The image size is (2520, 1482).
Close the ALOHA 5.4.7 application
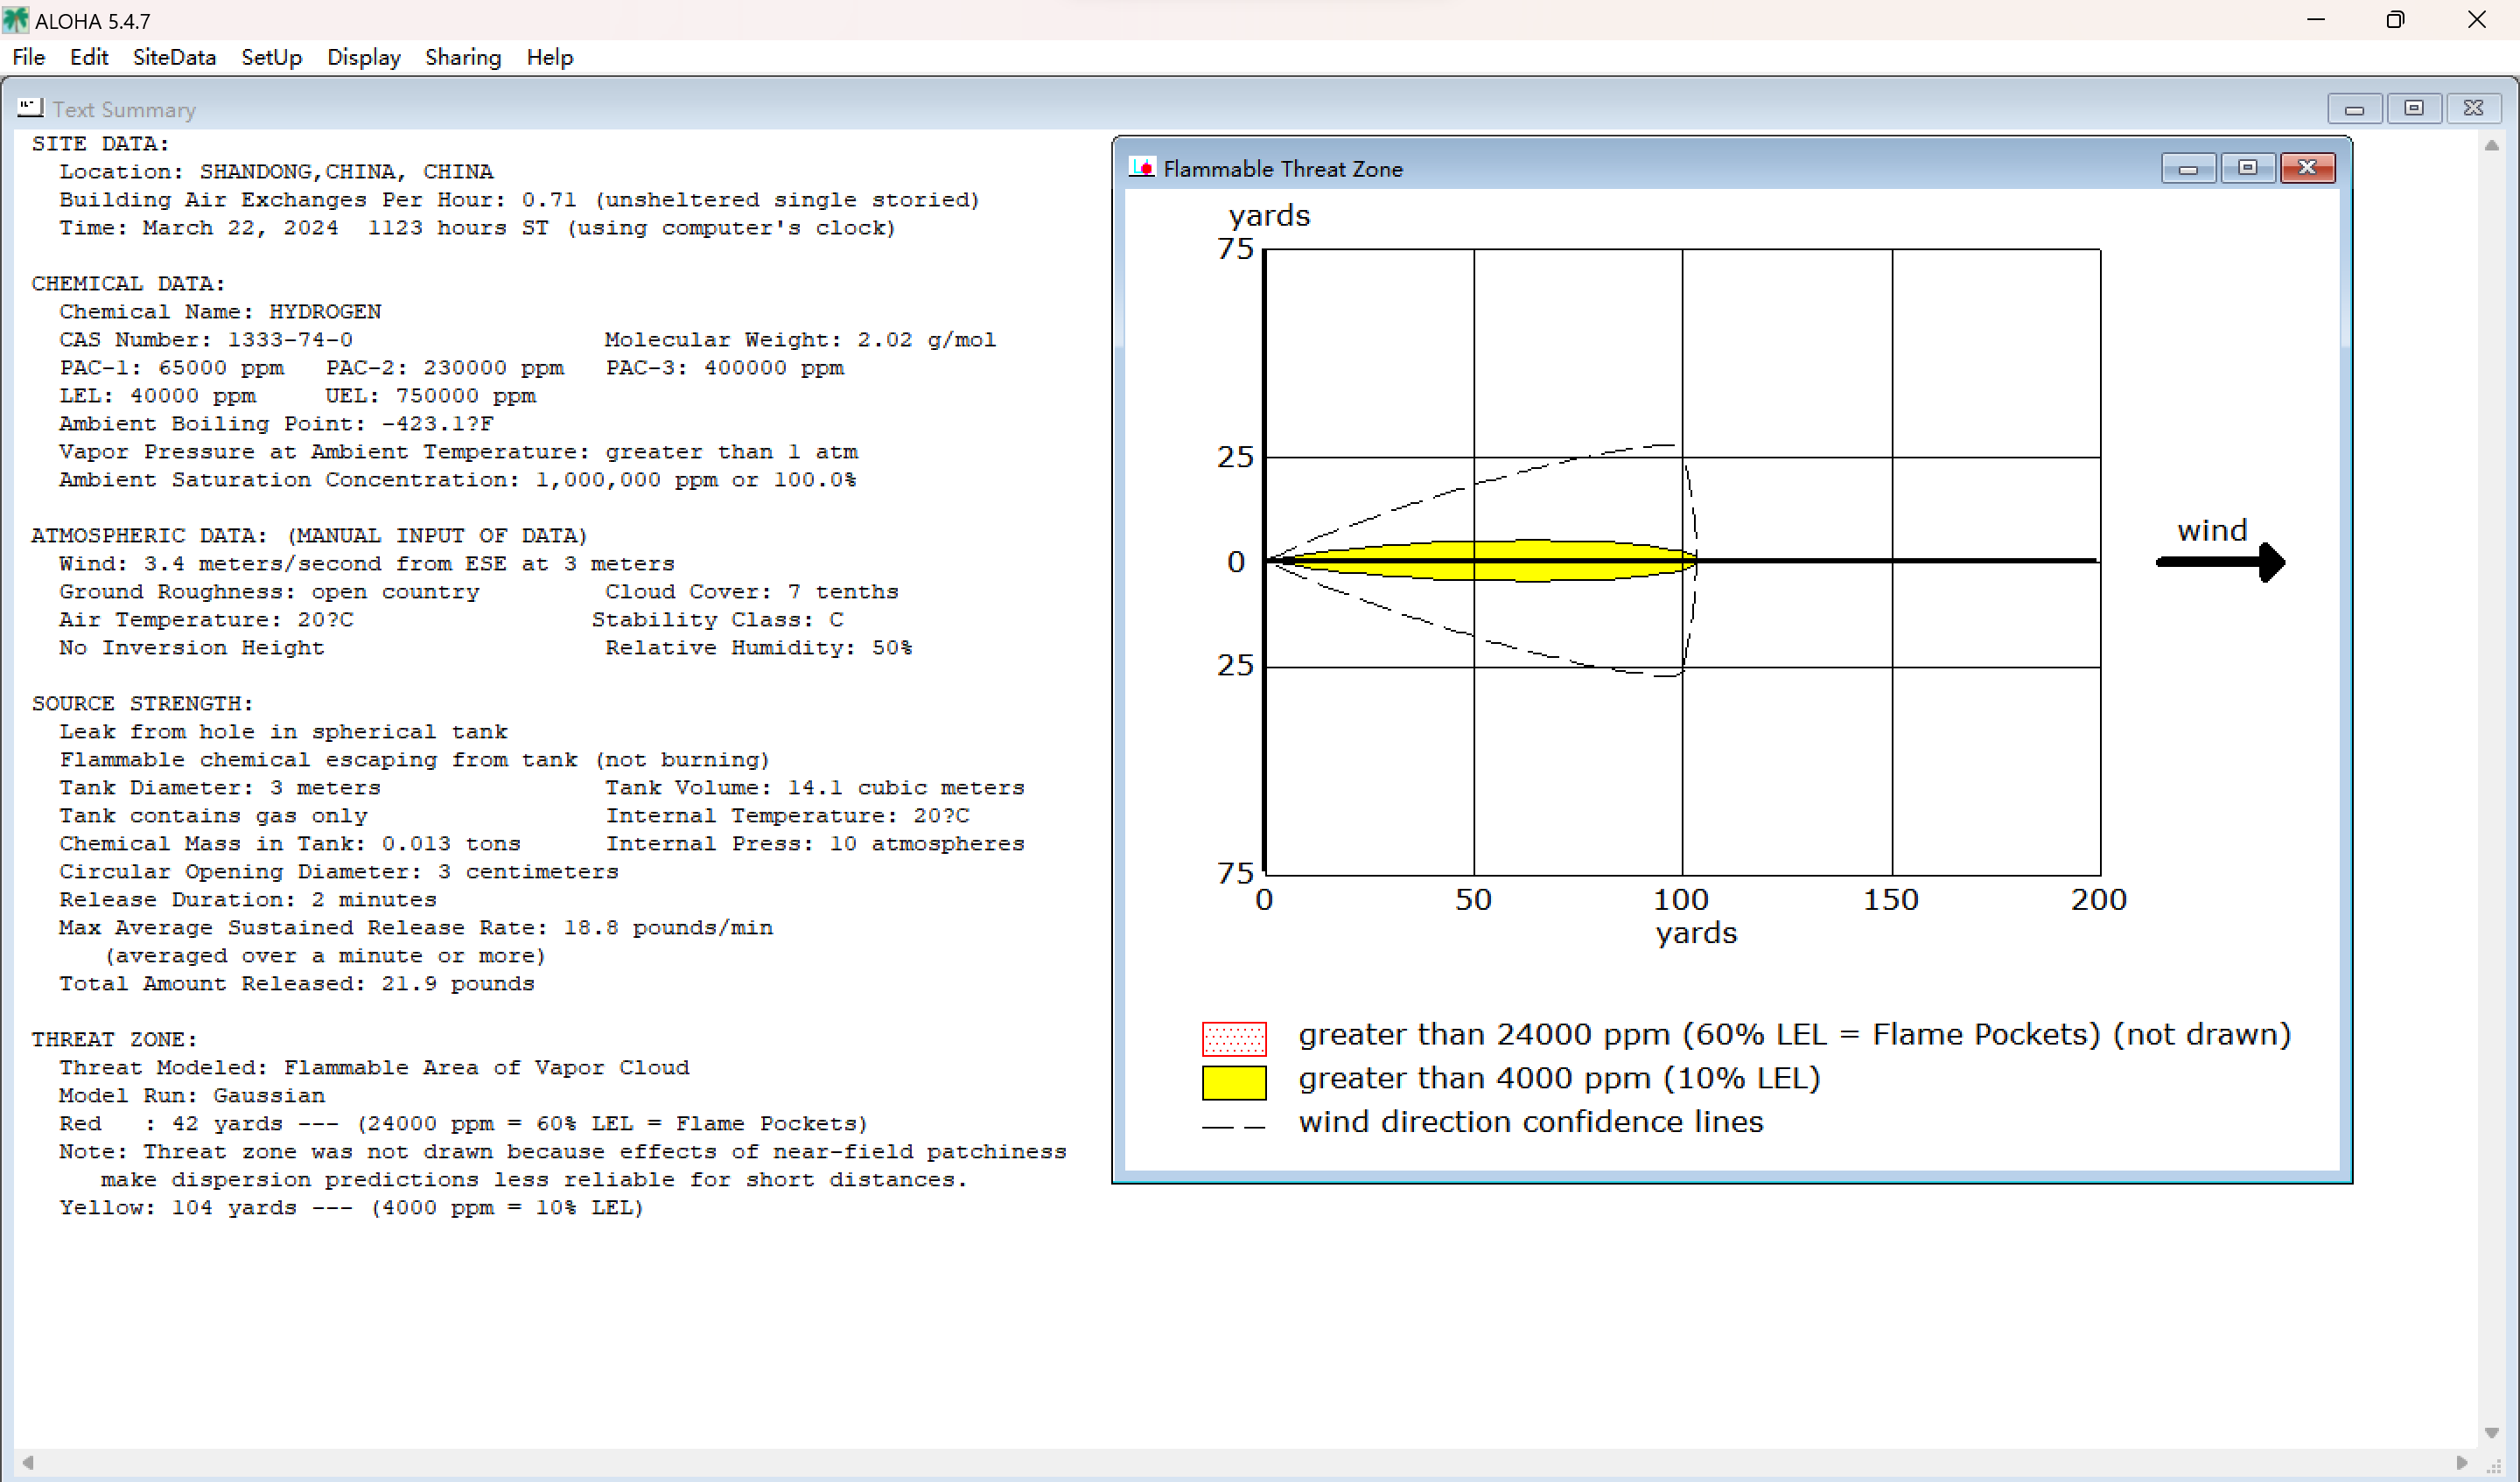coord(2476,20)
